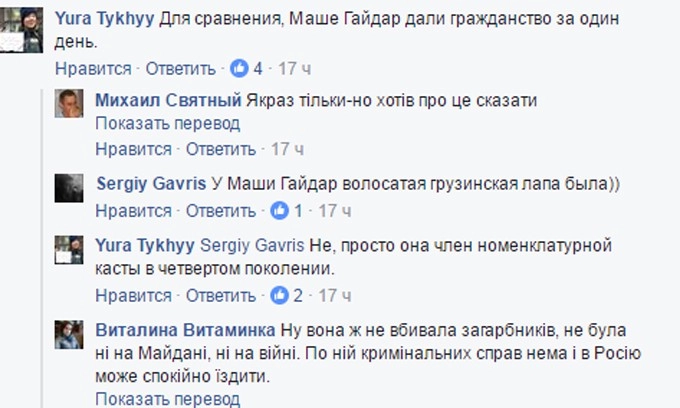
Task: Reply to Yura Tykhyy's top comment
Action: [x=180, y=69]
